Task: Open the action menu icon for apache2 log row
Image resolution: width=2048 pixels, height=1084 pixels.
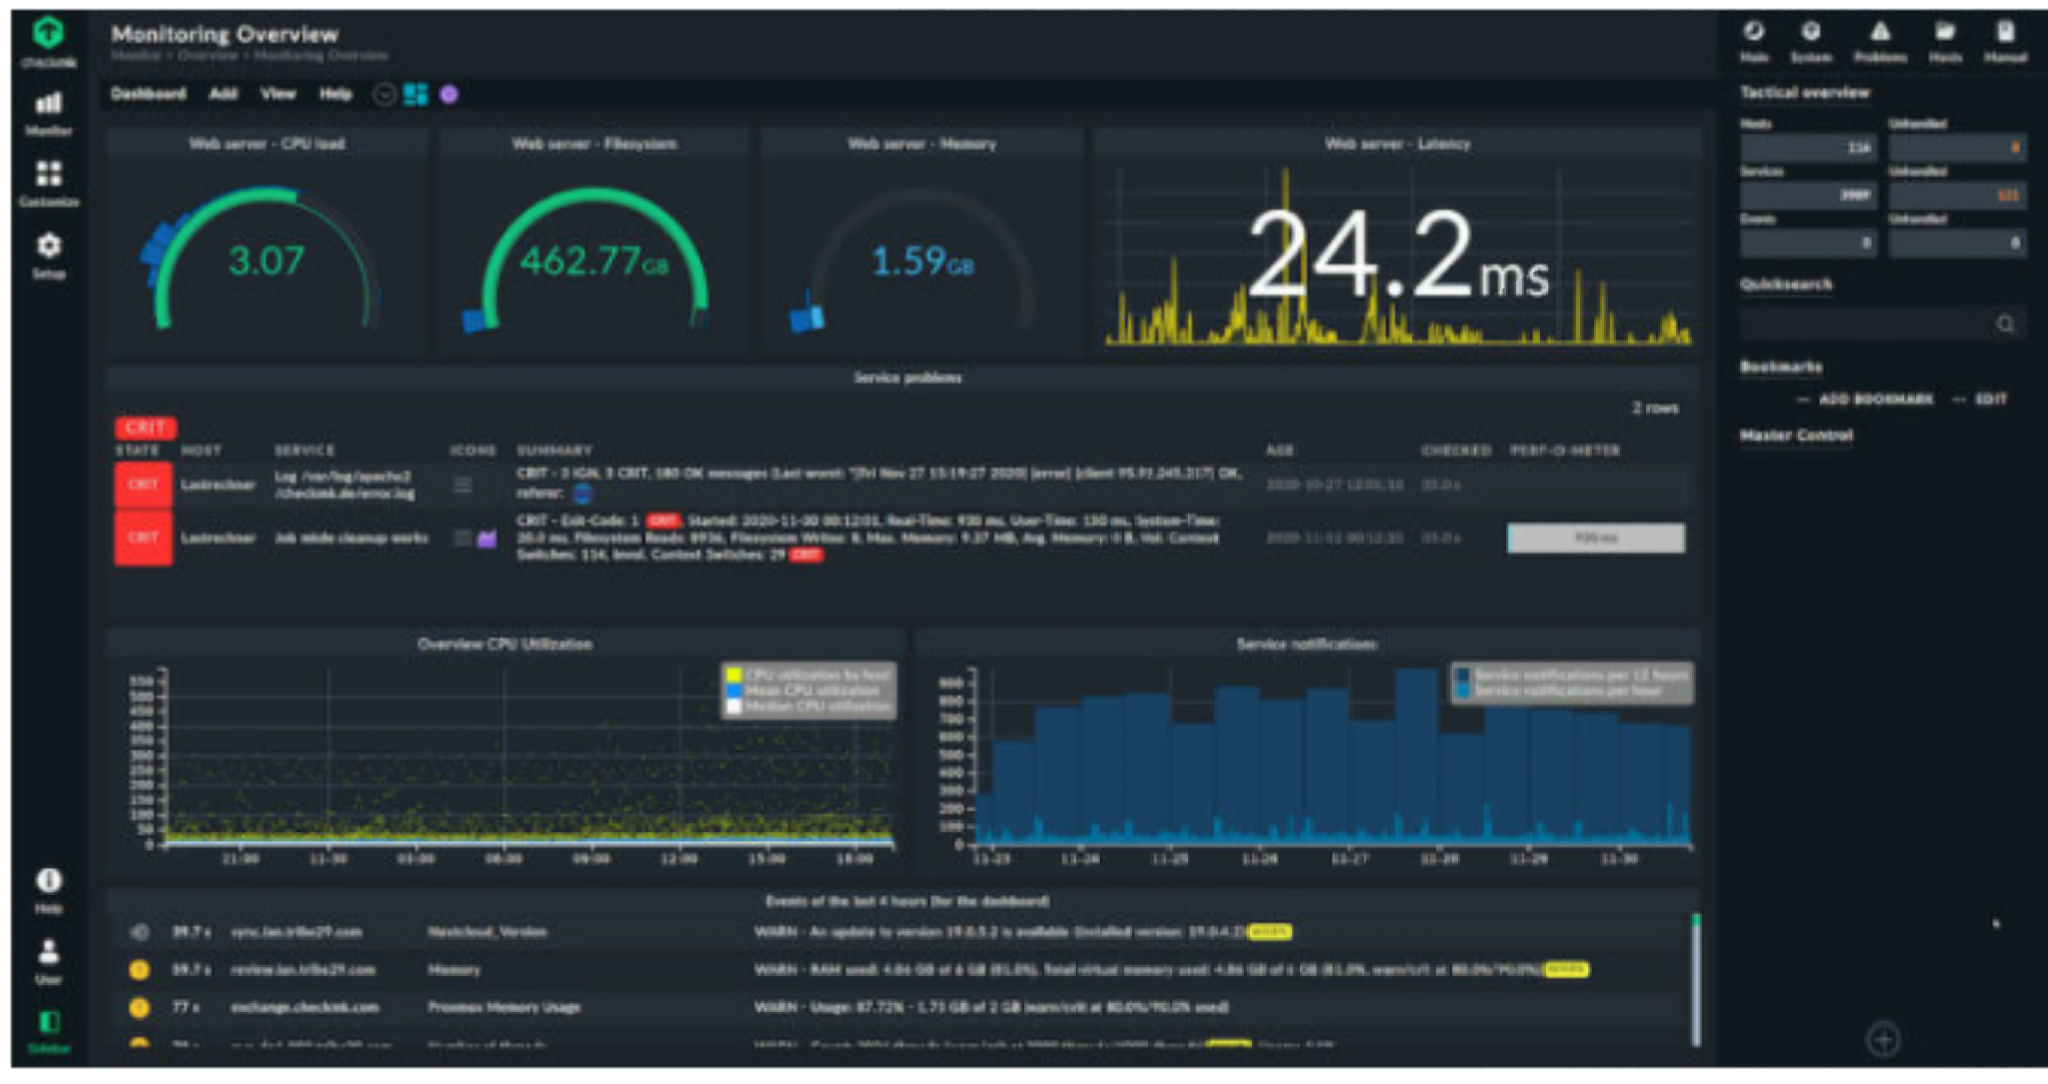Action: 462,485
